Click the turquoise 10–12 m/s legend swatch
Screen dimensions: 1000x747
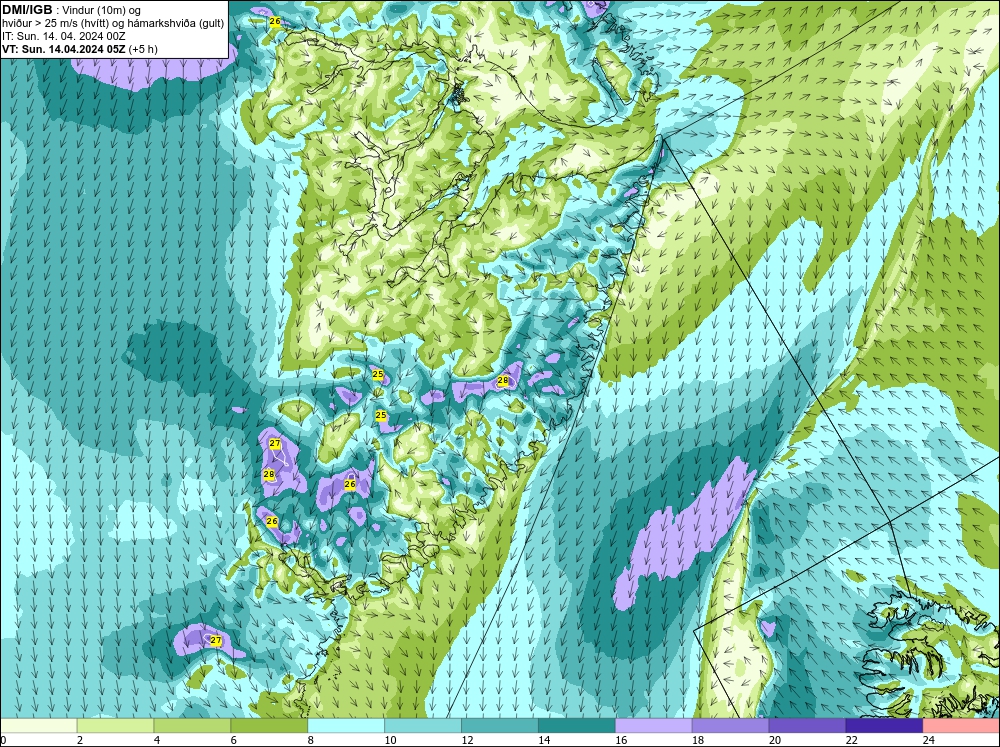423,726
